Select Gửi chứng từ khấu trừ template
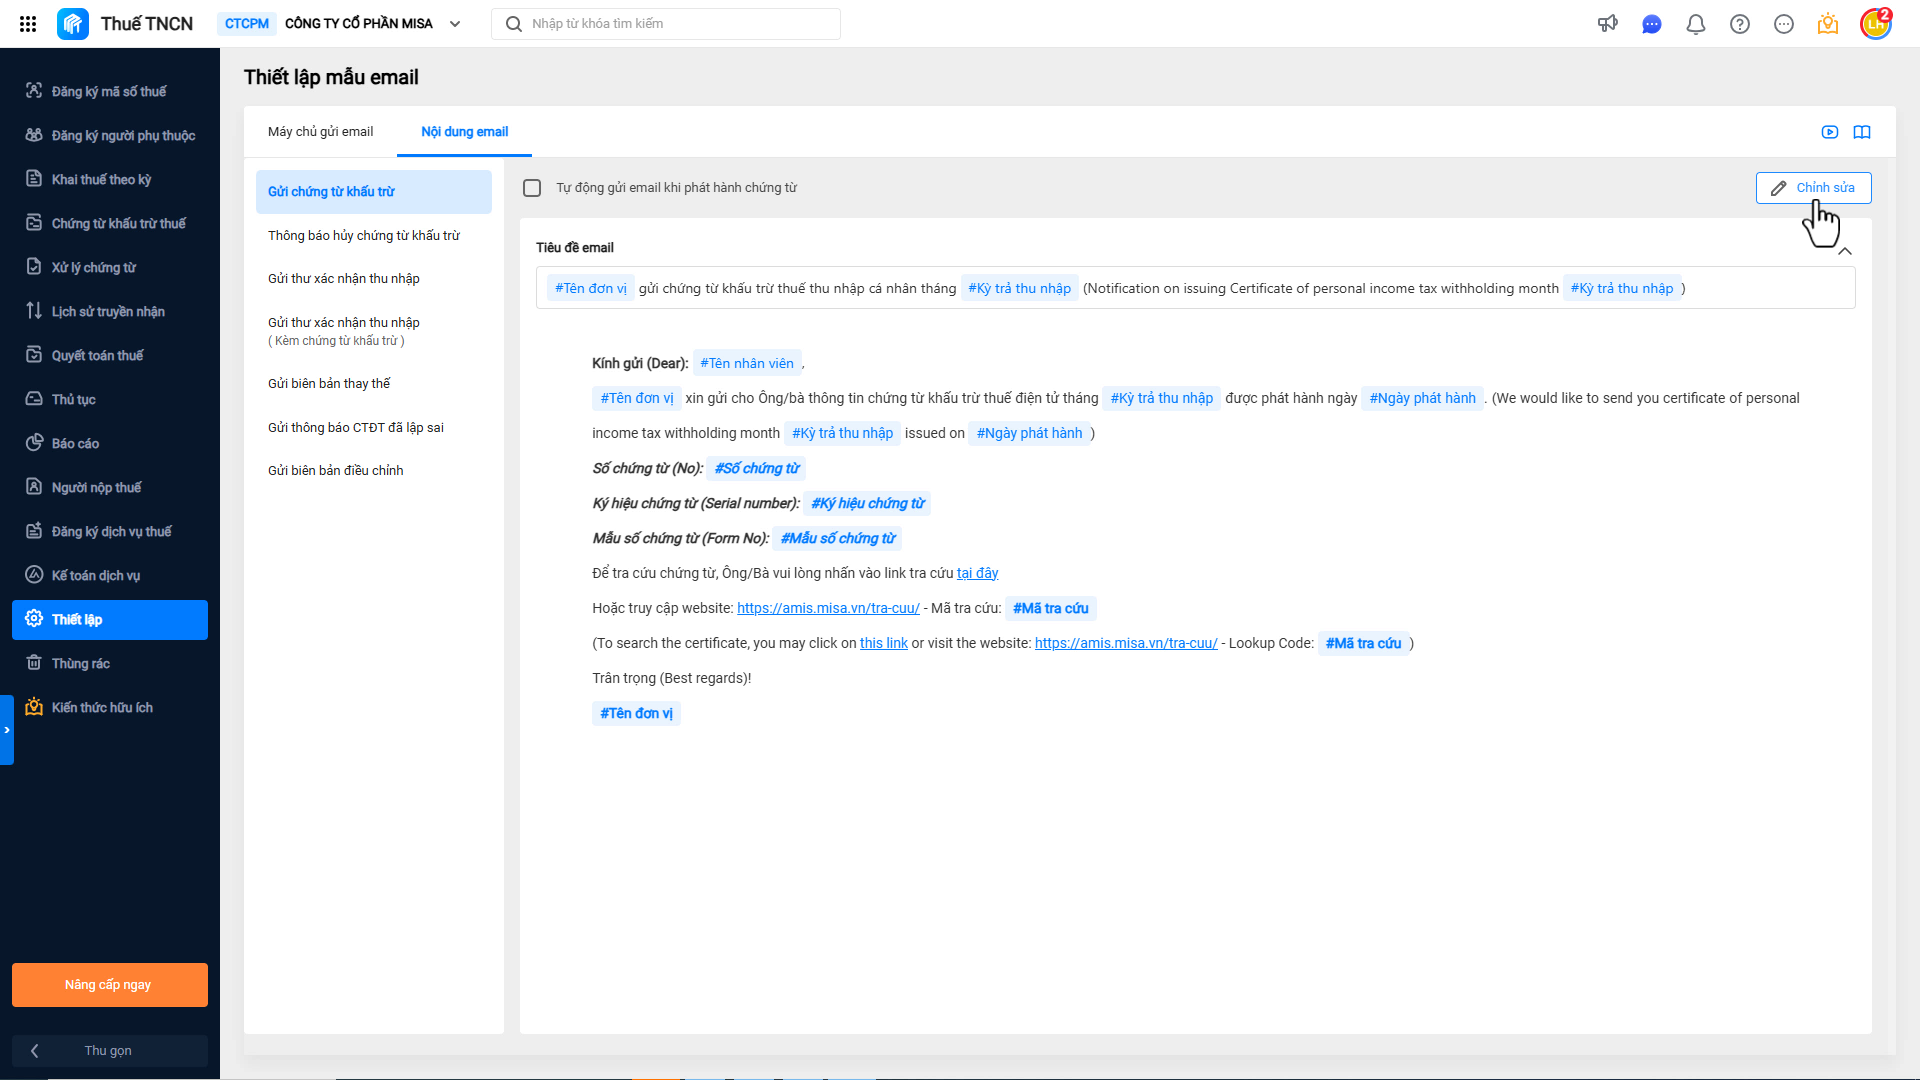Image resolution: width=1920 pixels, height=1080 pixels. (374, 192)
